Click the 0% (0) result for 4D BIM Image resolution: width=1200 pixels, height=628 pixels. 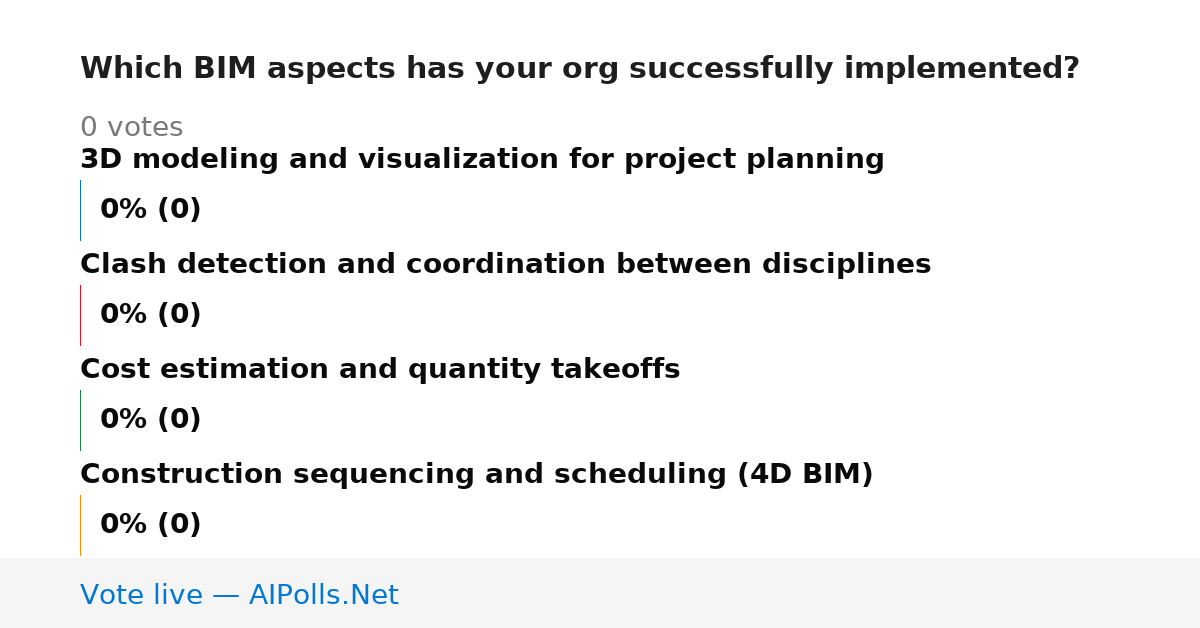150,525
